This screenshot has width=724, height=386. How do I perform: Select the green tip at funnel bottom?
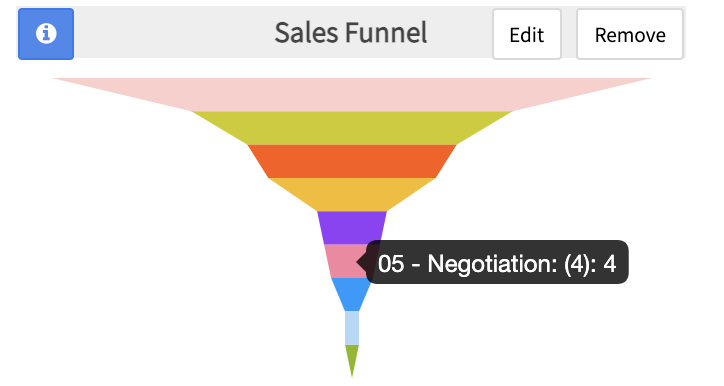tap(352, 358)
